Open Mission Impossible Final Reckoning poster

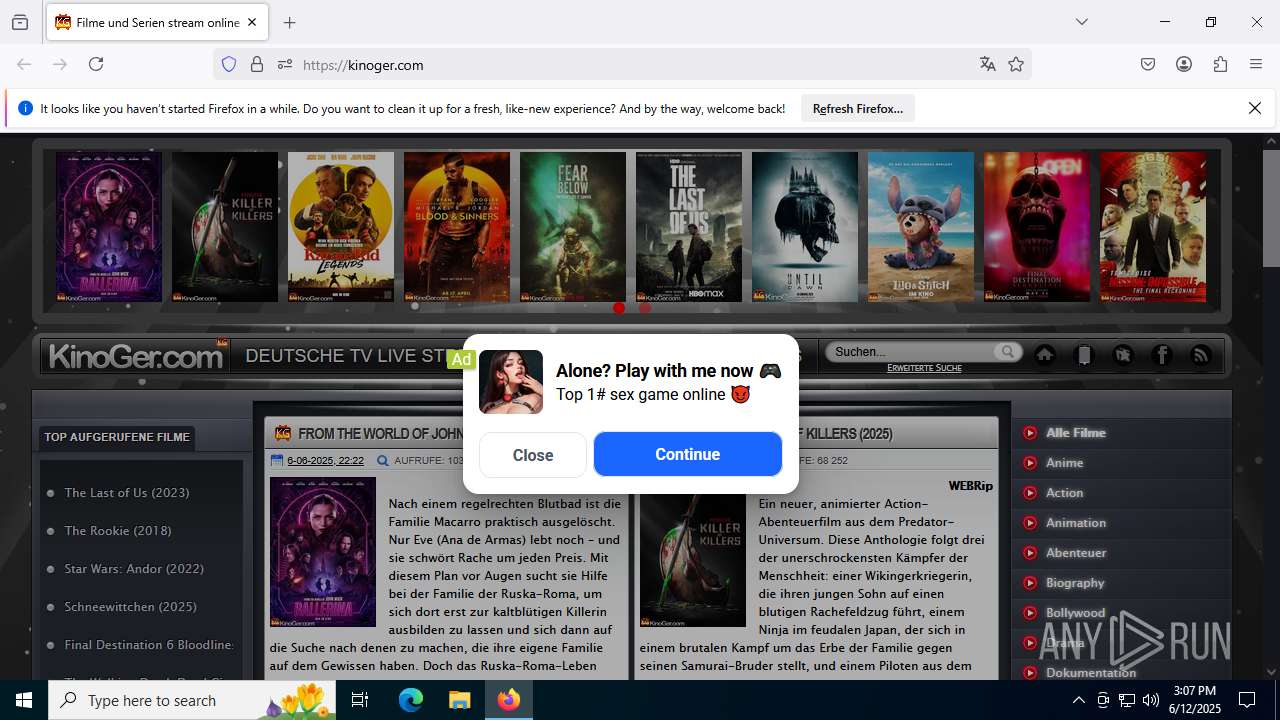1153,227
